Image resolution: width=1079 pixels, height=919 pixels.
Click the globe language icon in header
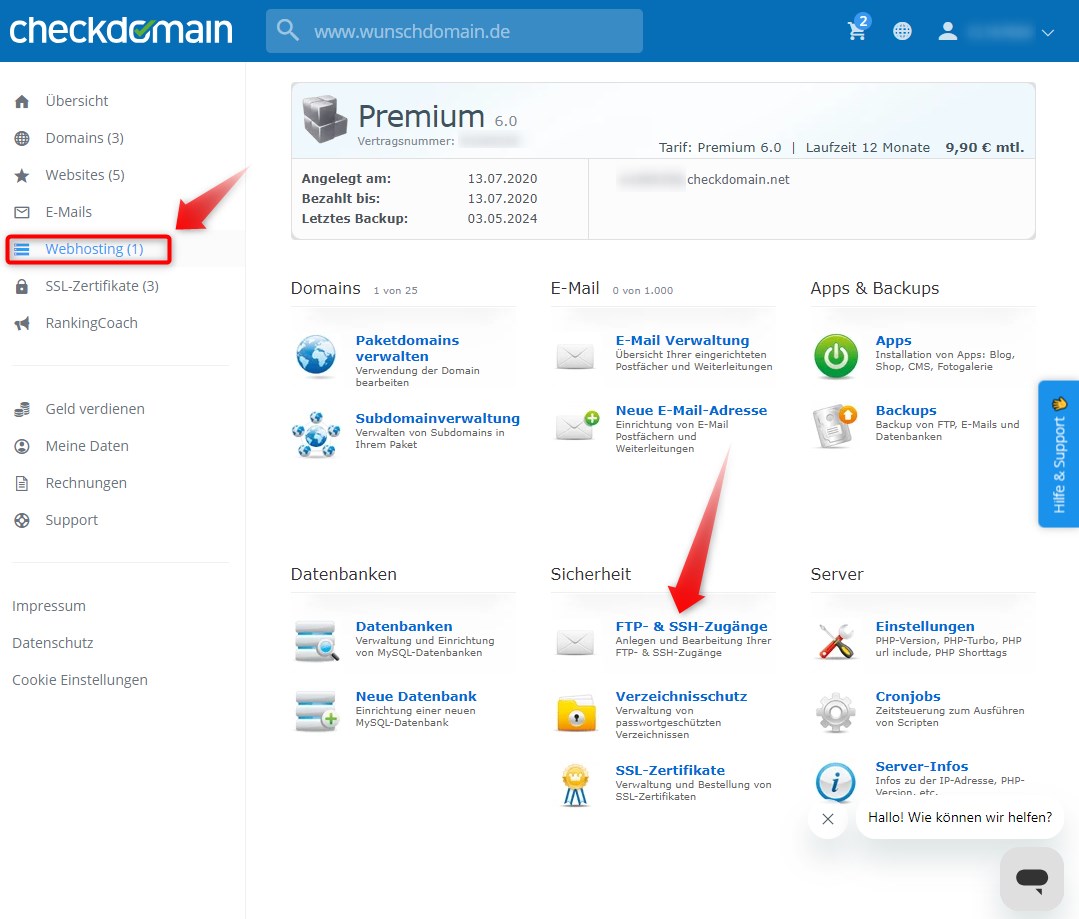902,31
